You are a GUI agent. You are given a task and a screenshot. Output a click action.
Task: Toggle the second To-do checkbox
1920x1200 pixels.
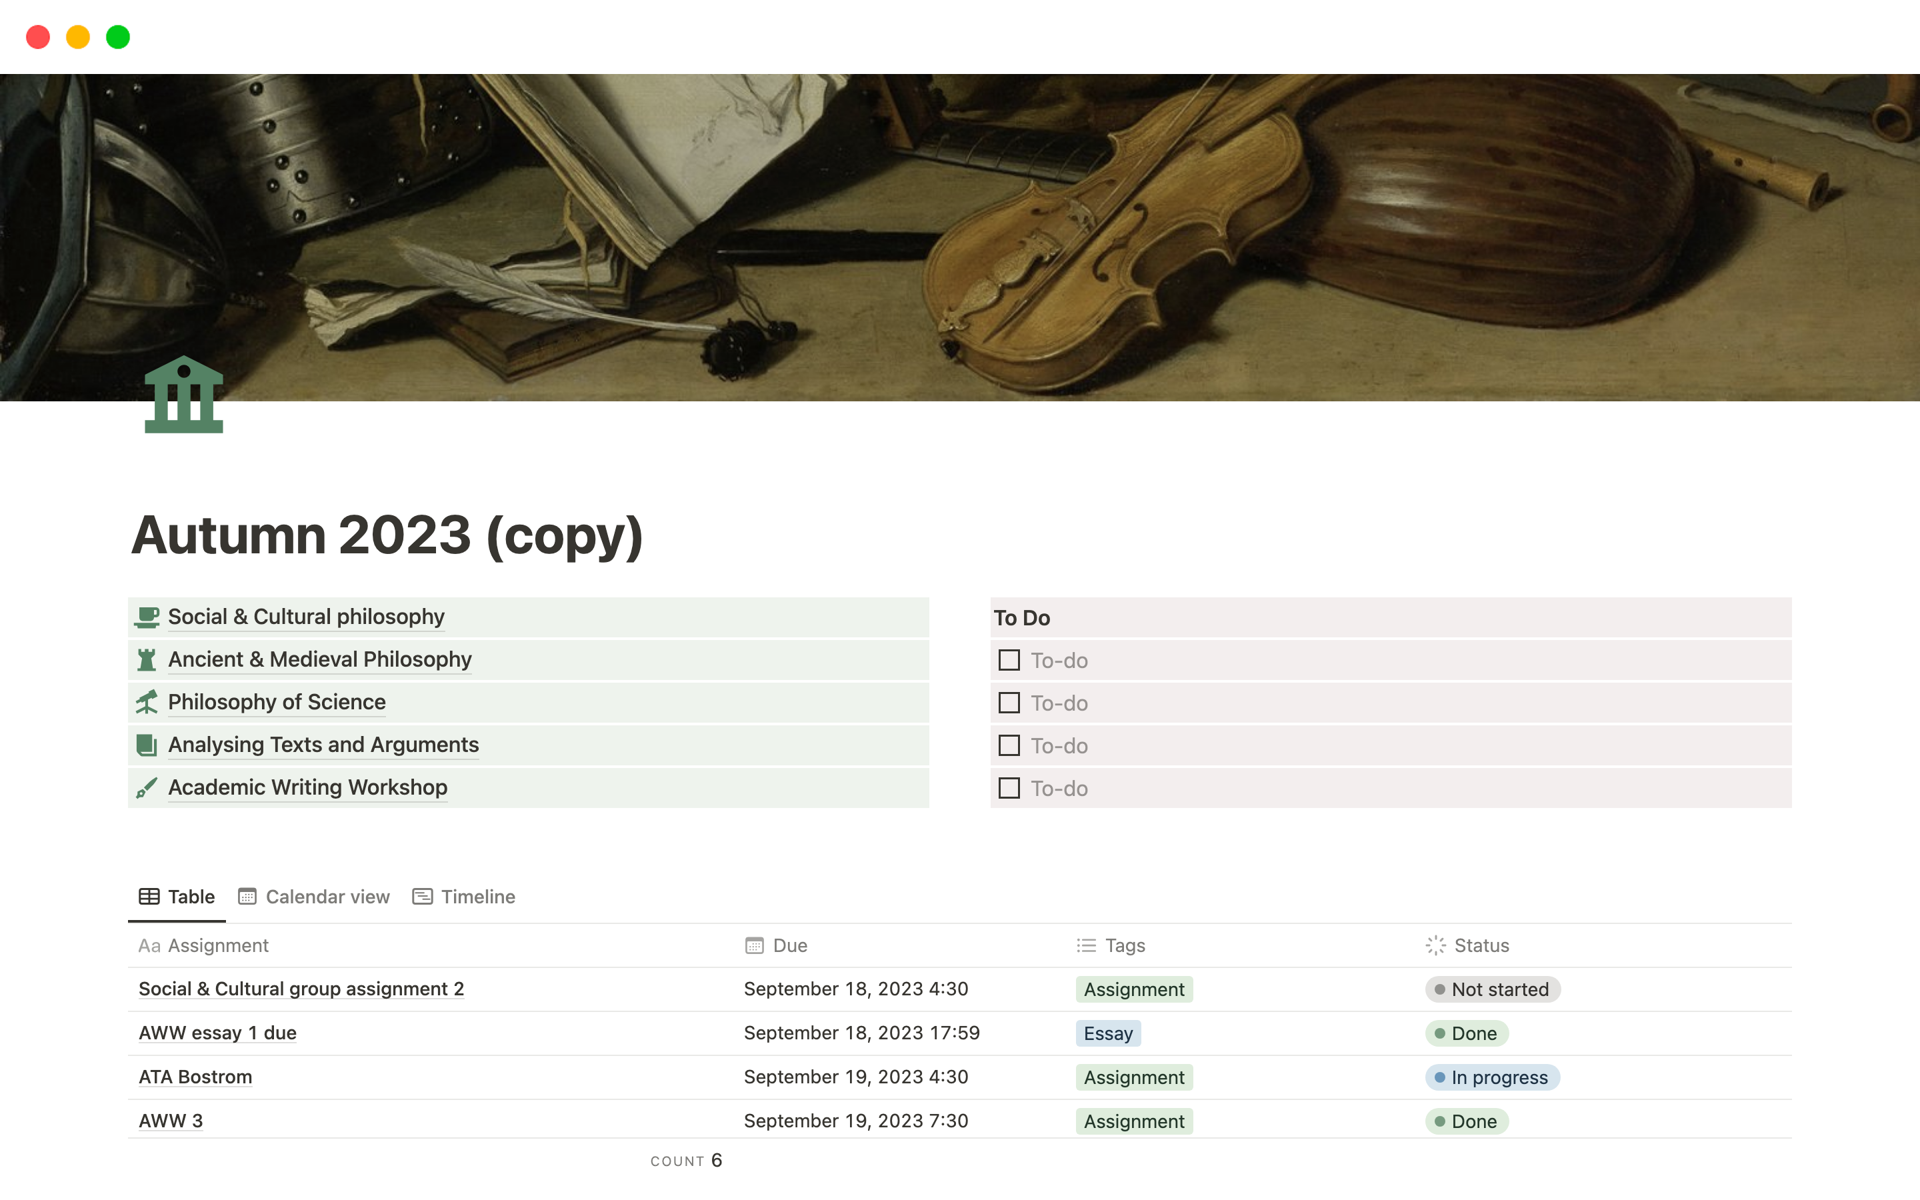pyautogui.click(x=1009, y=702)
